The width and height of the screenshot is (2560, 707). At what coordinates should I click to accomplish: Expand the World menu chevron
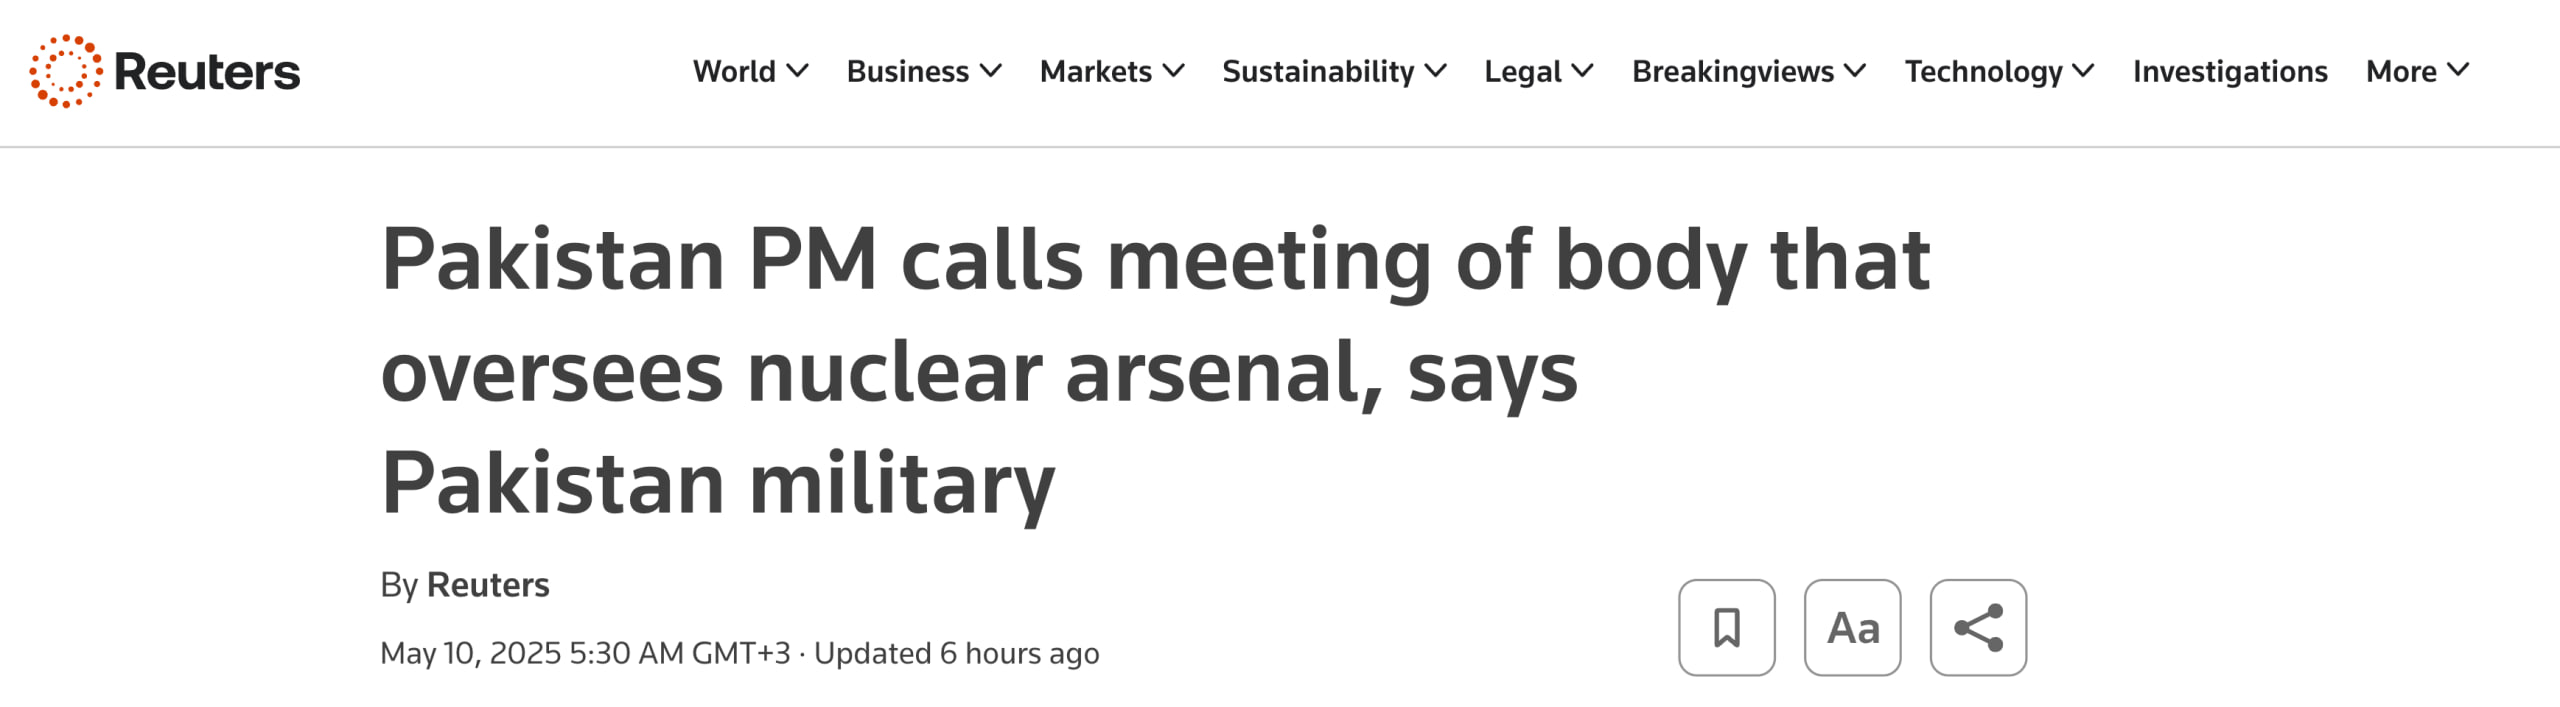pyautogui.click(x=797, y=71)
